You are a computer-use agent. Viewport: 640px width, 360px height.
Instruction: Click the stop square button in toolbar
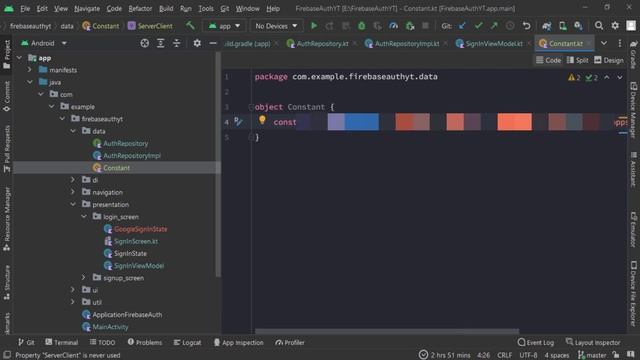click(x=425, y=26)
